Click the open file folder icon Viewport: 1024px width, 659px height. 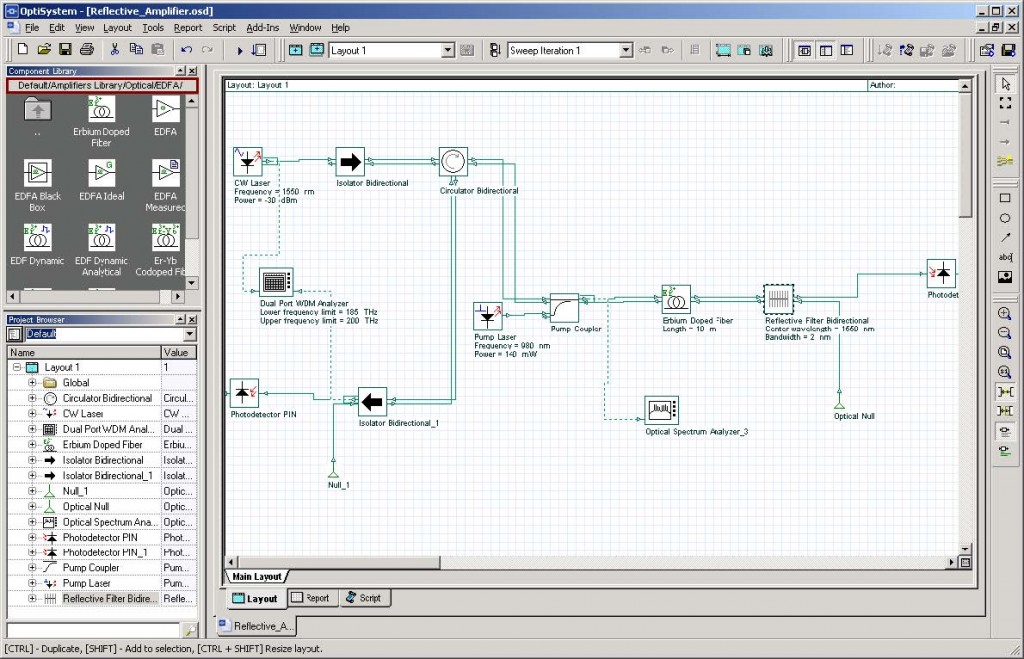pos(44,50)
